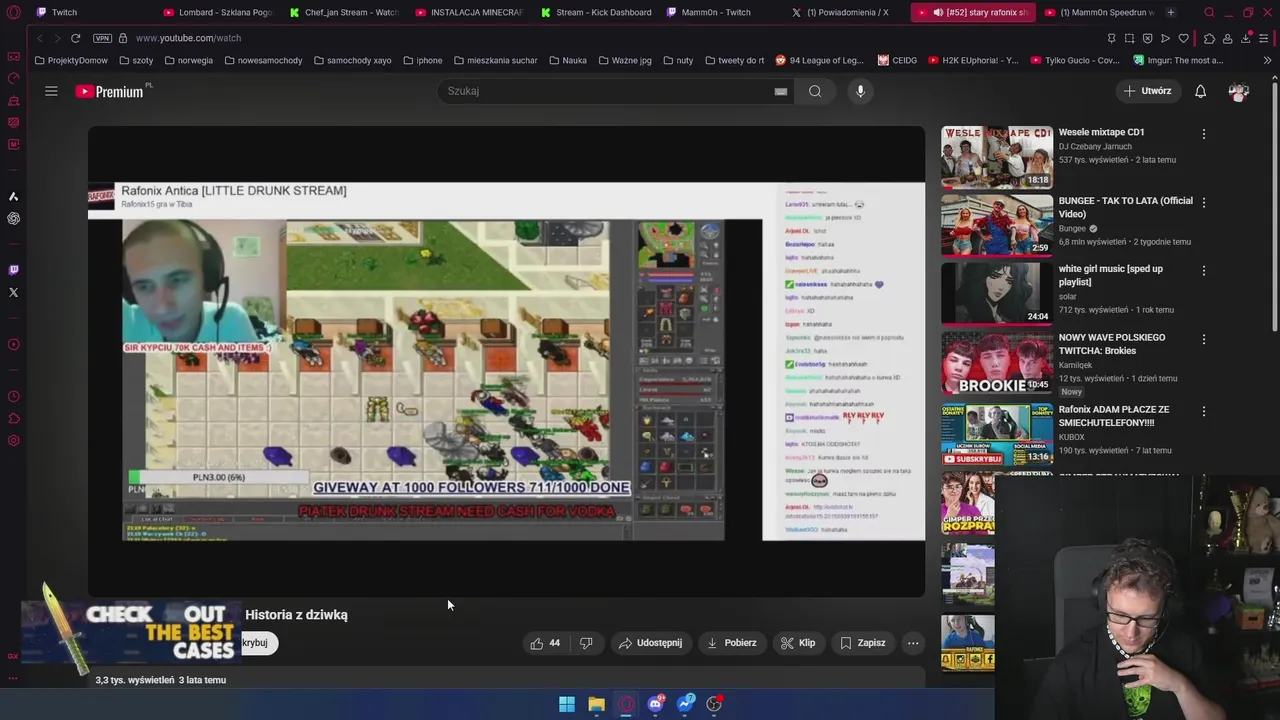This screenshot has width=1280, height=720.
Task: Open the norwegia bookmarks folder
Action: 188,60
